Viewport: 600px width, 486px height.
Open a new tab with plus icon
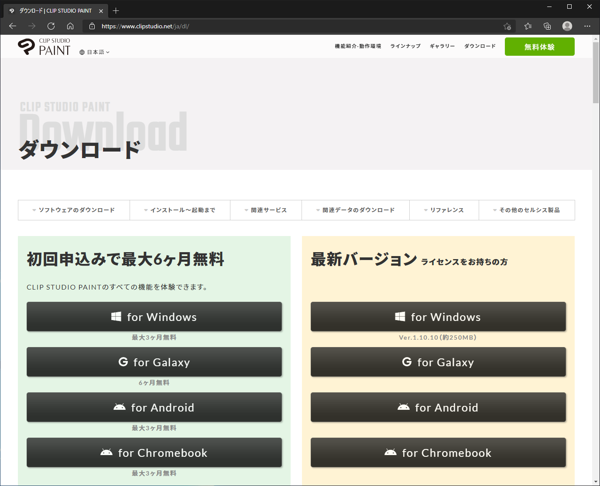(x=116, y=11)
